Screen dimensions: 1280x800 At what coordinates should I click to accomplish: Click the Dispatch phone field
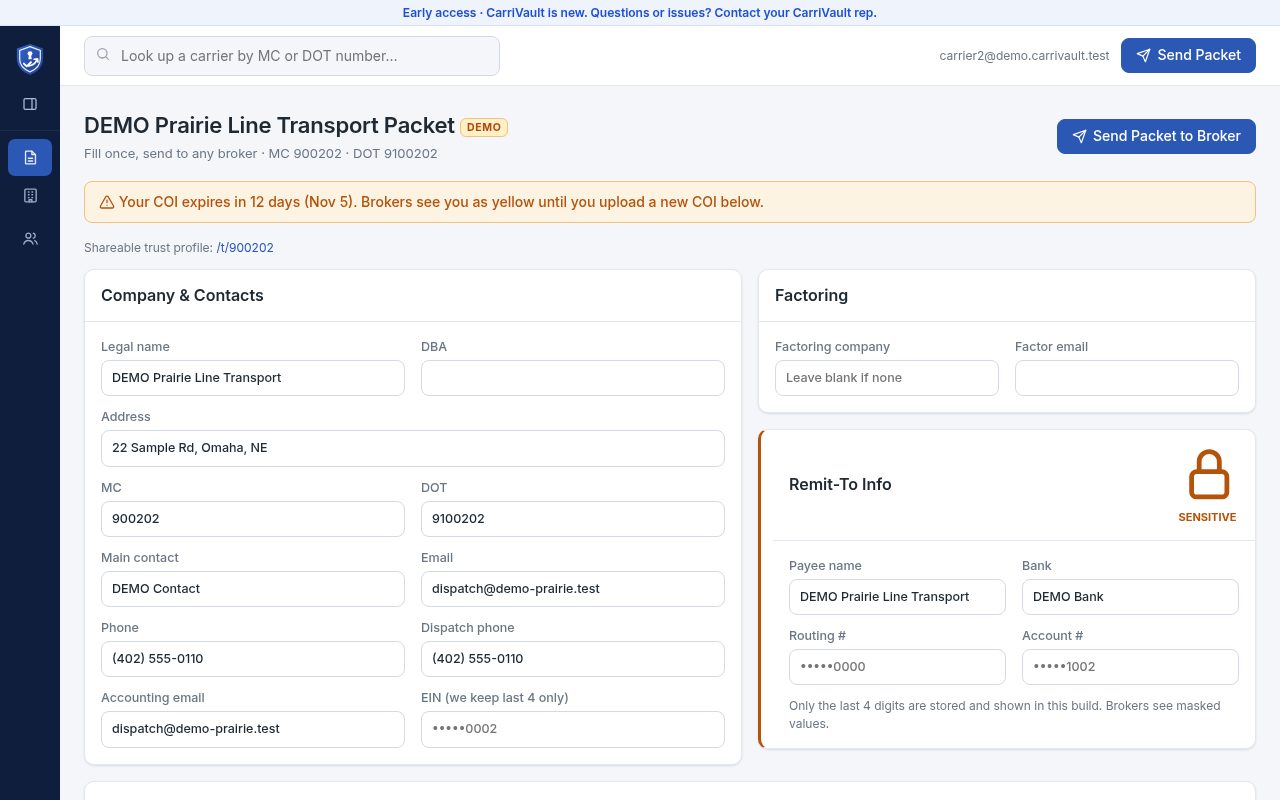point(573,659)
